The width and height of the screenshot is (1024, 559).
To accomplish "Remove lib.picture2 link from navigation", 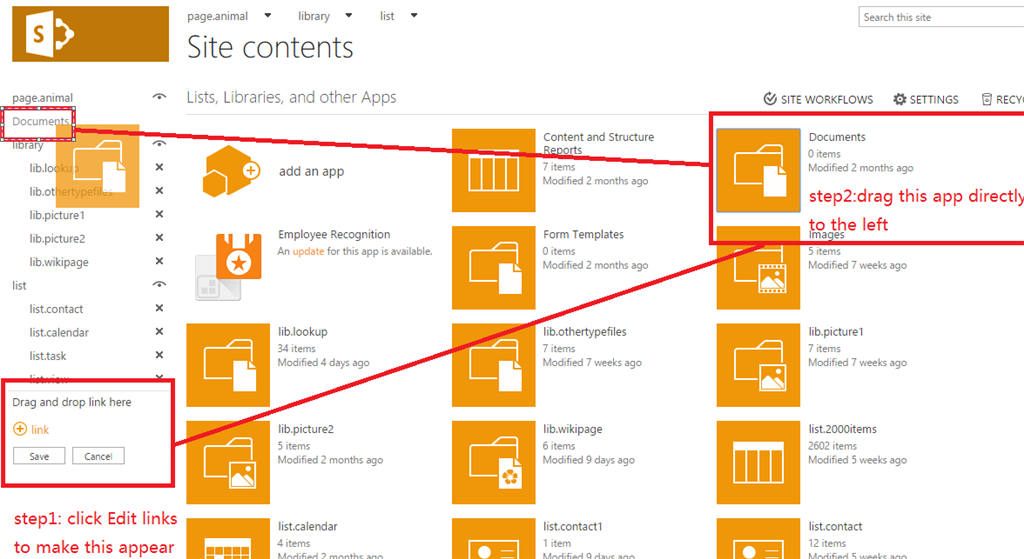I will (159, 238).
